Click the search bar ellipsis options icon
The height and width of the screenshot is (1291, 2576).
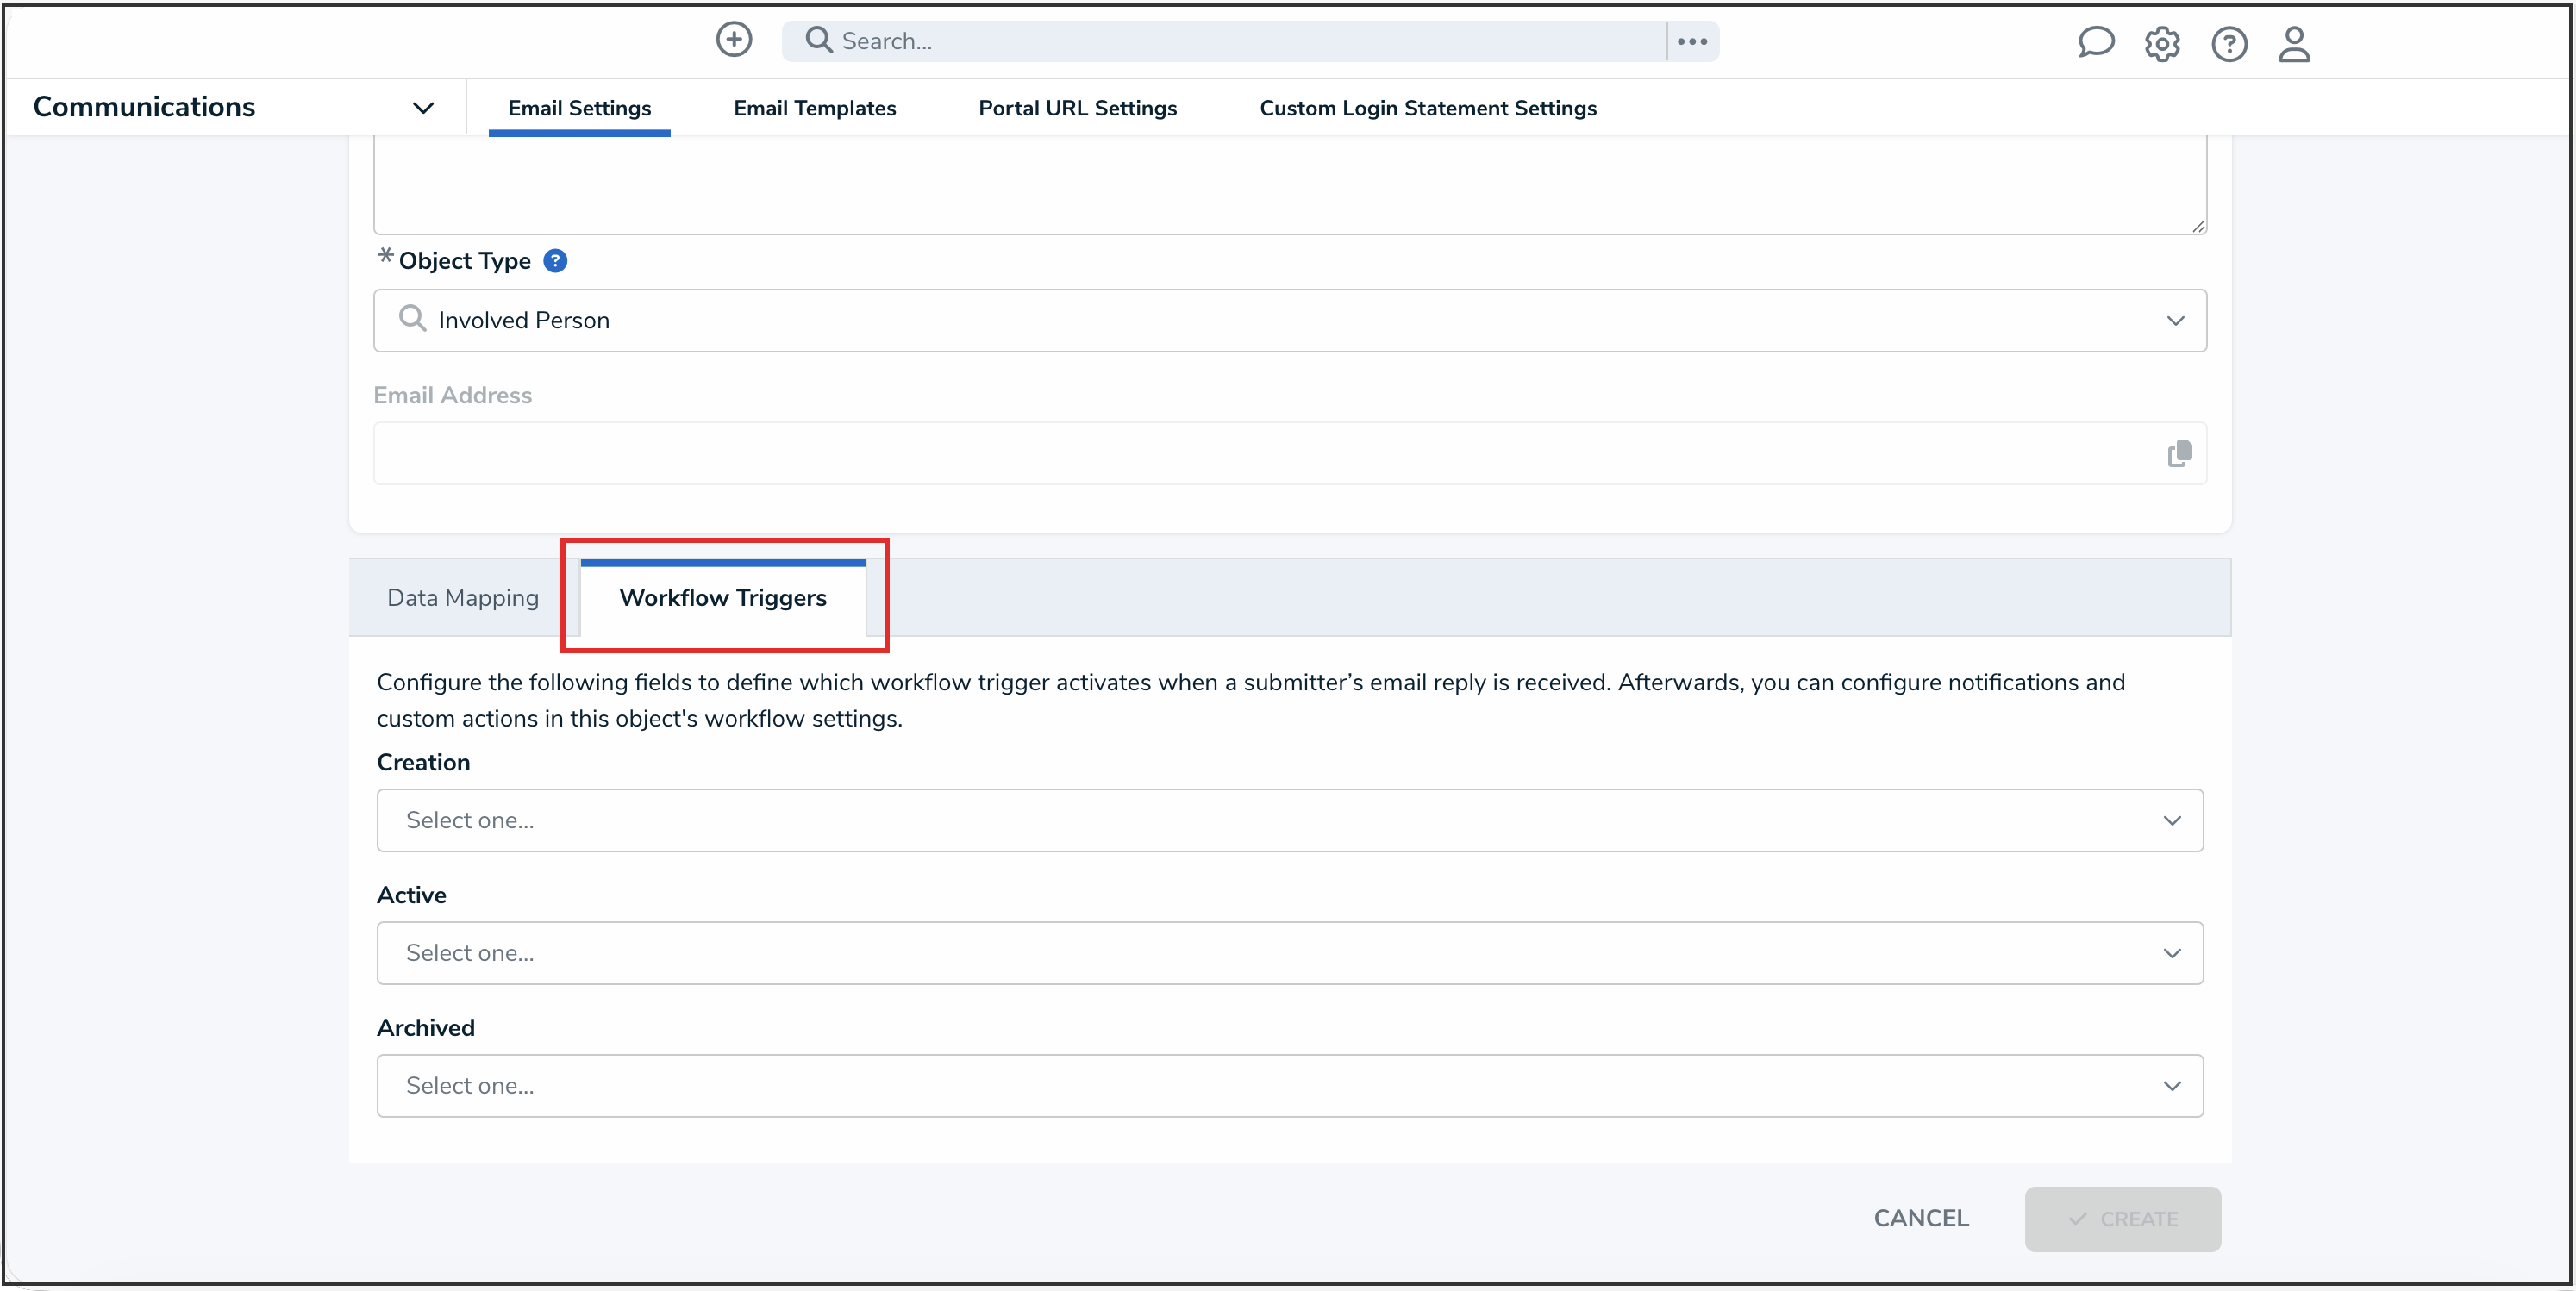1692,41
